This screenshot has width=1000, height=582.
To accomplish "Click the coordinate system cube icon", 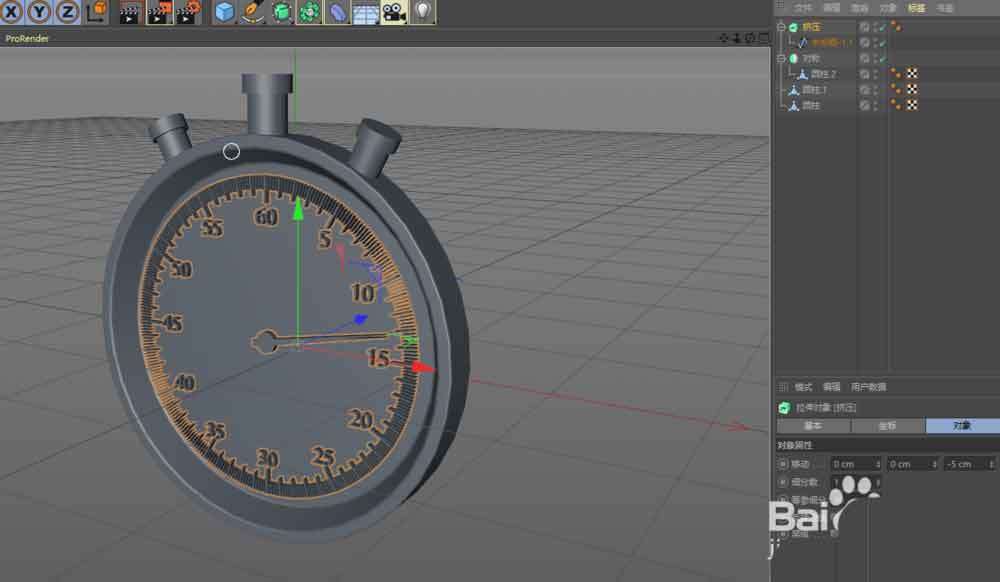I will point(97,12).
